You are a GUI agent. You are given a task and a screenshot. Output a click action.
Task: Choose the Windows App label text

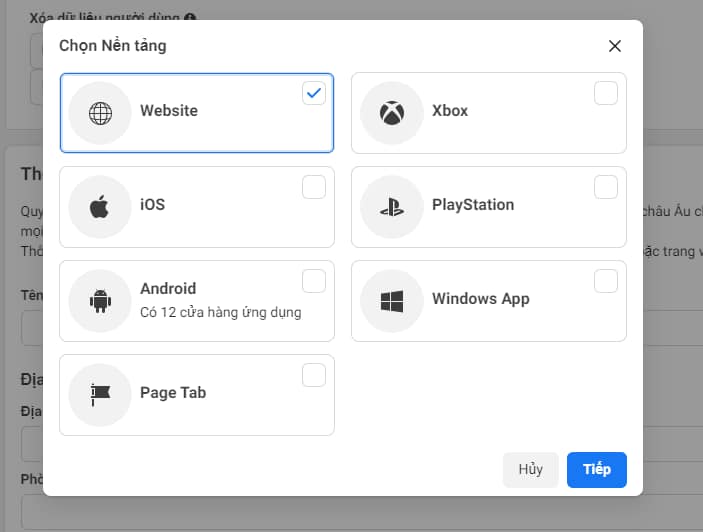(481, 299)
